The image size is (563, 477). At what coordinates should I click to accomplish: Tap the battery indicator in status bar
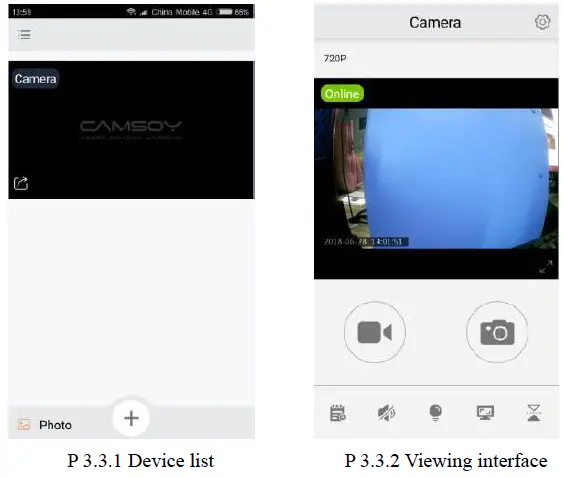coord(226,12)
